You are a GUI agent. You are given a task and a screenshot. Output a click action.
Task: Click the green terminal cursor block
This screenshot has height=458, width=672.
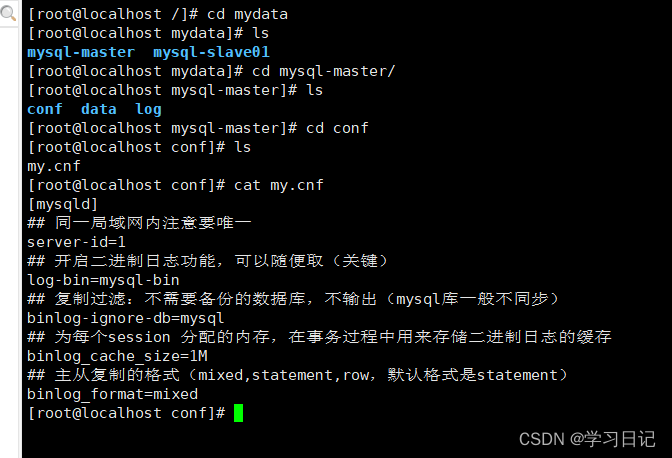[x=238, y=413]
